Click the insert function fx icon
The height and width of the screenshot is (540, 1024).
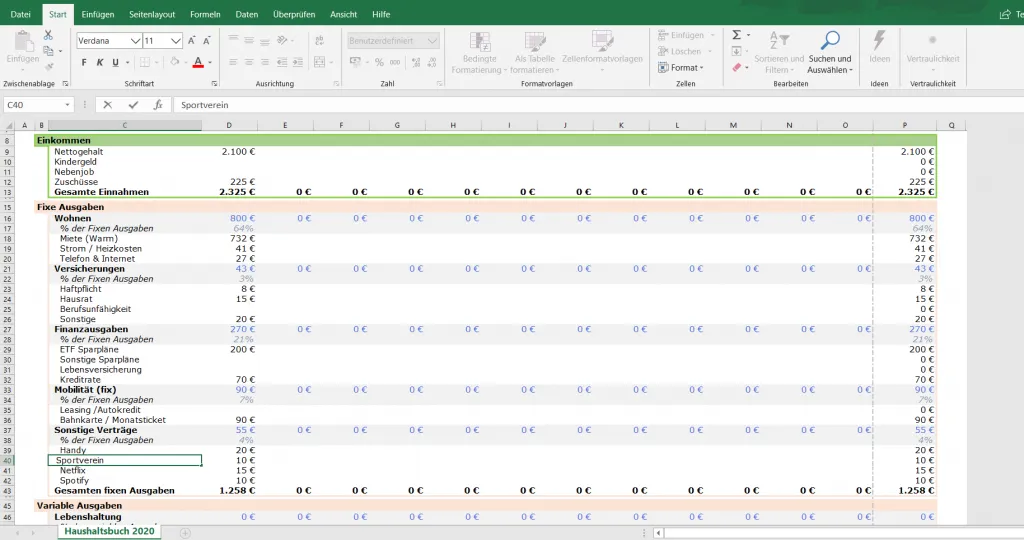coord(158,104)
